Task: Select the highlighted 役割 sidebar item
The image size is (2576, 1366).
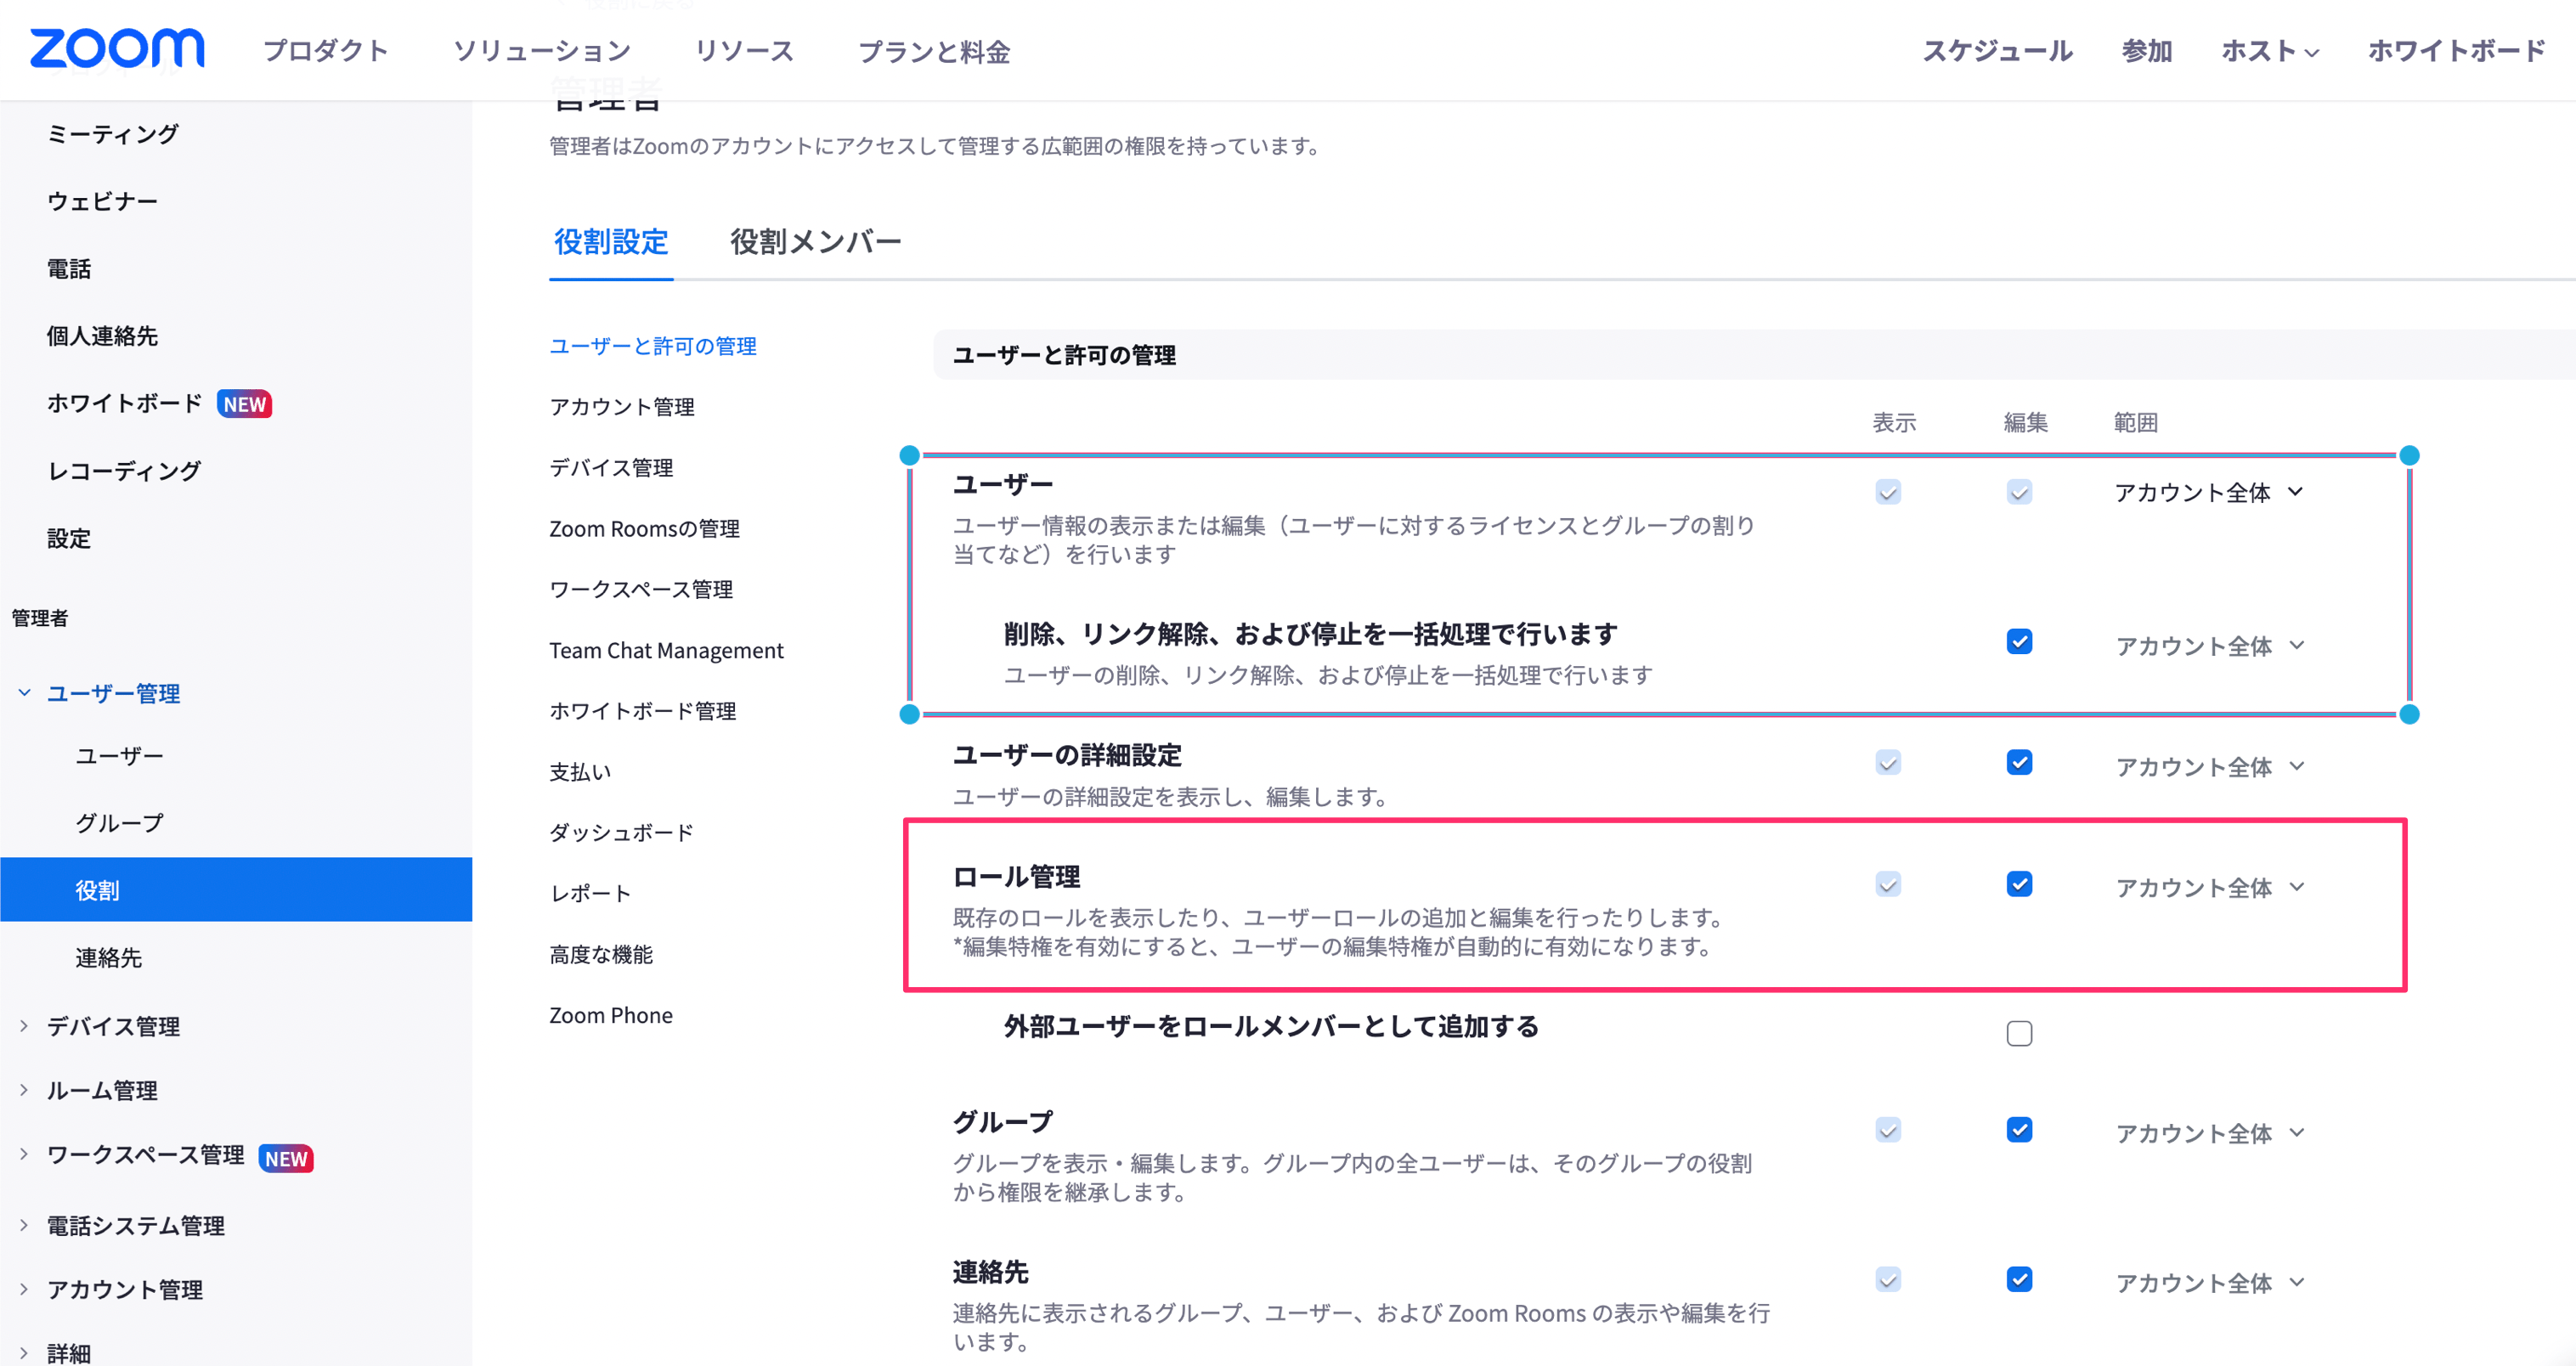Action: pyautogui.click(x=236, y=890)
